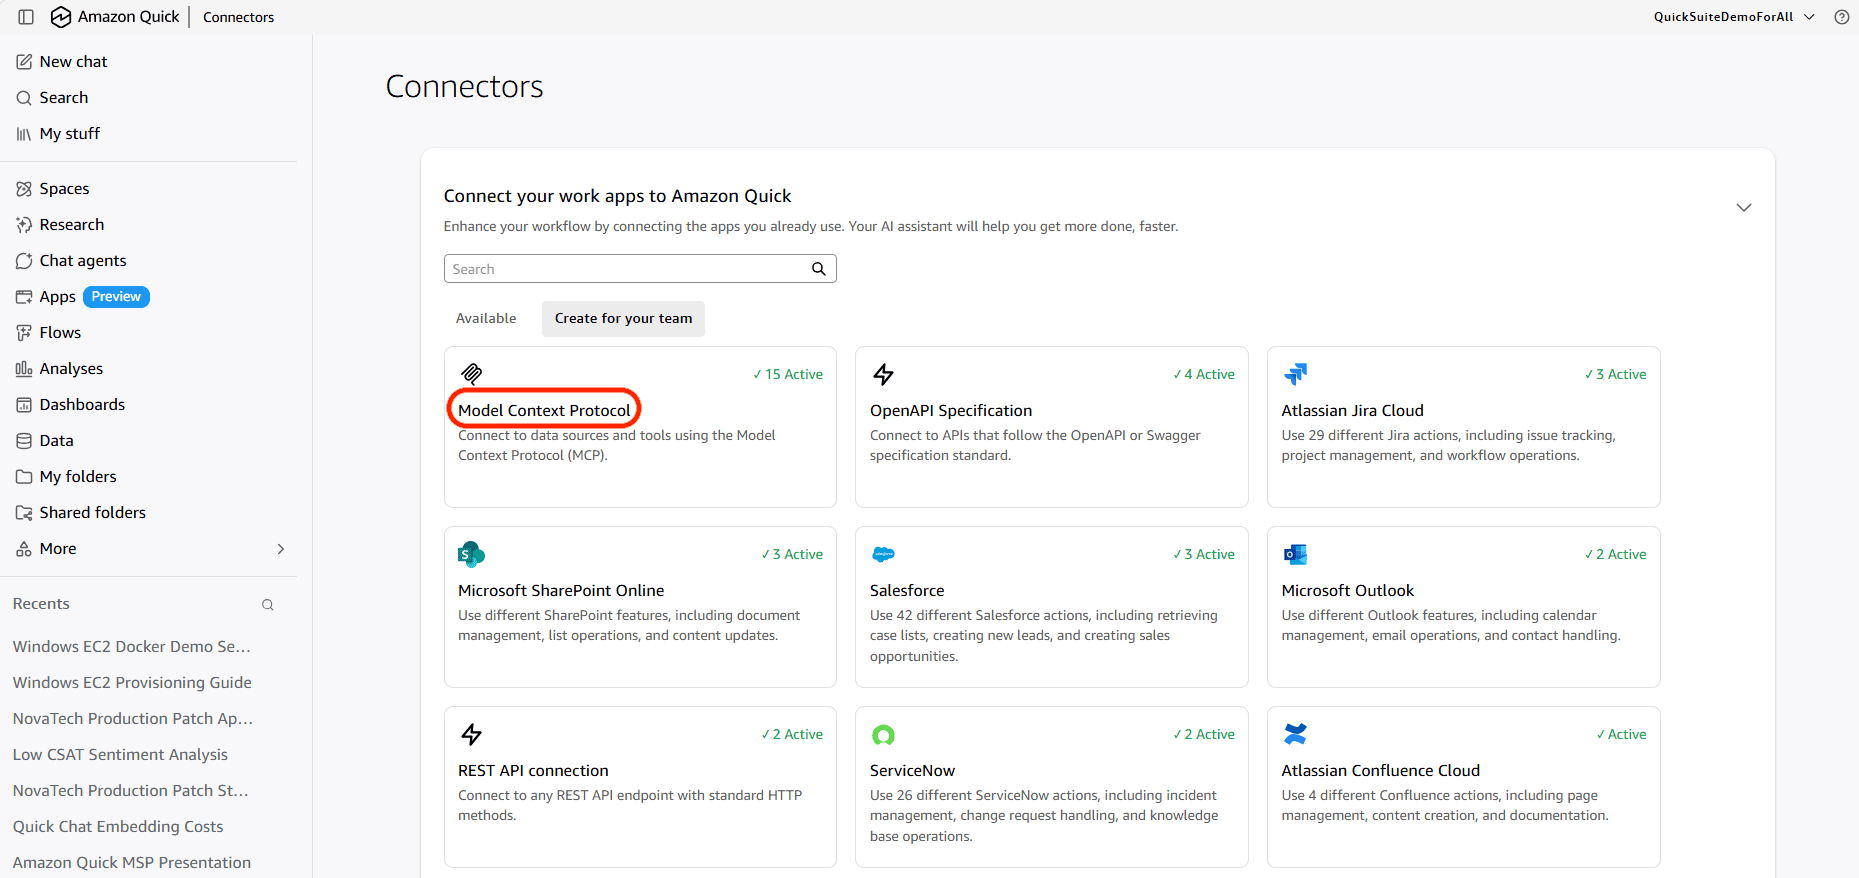Open the Model Context Protocol connector

(544, 410)
